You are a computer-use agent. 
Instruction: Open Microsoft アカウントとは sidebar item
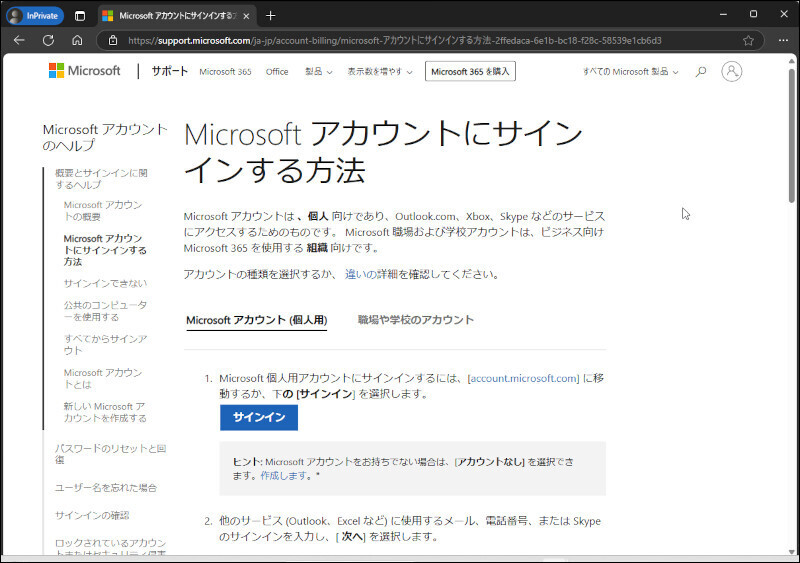103,379
